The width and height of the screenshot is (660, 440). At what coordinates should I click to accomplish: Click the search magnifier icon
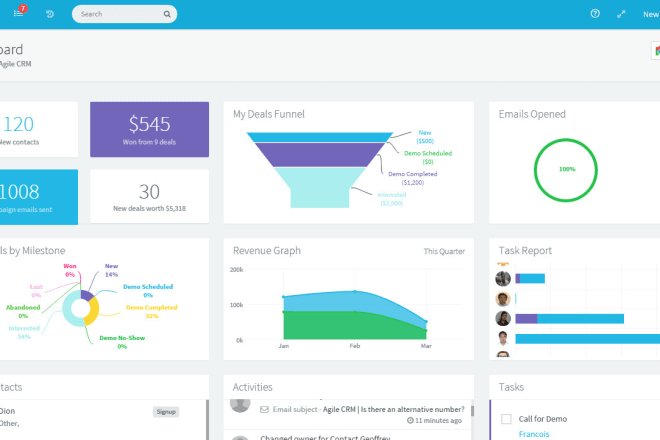coord(167,14)
